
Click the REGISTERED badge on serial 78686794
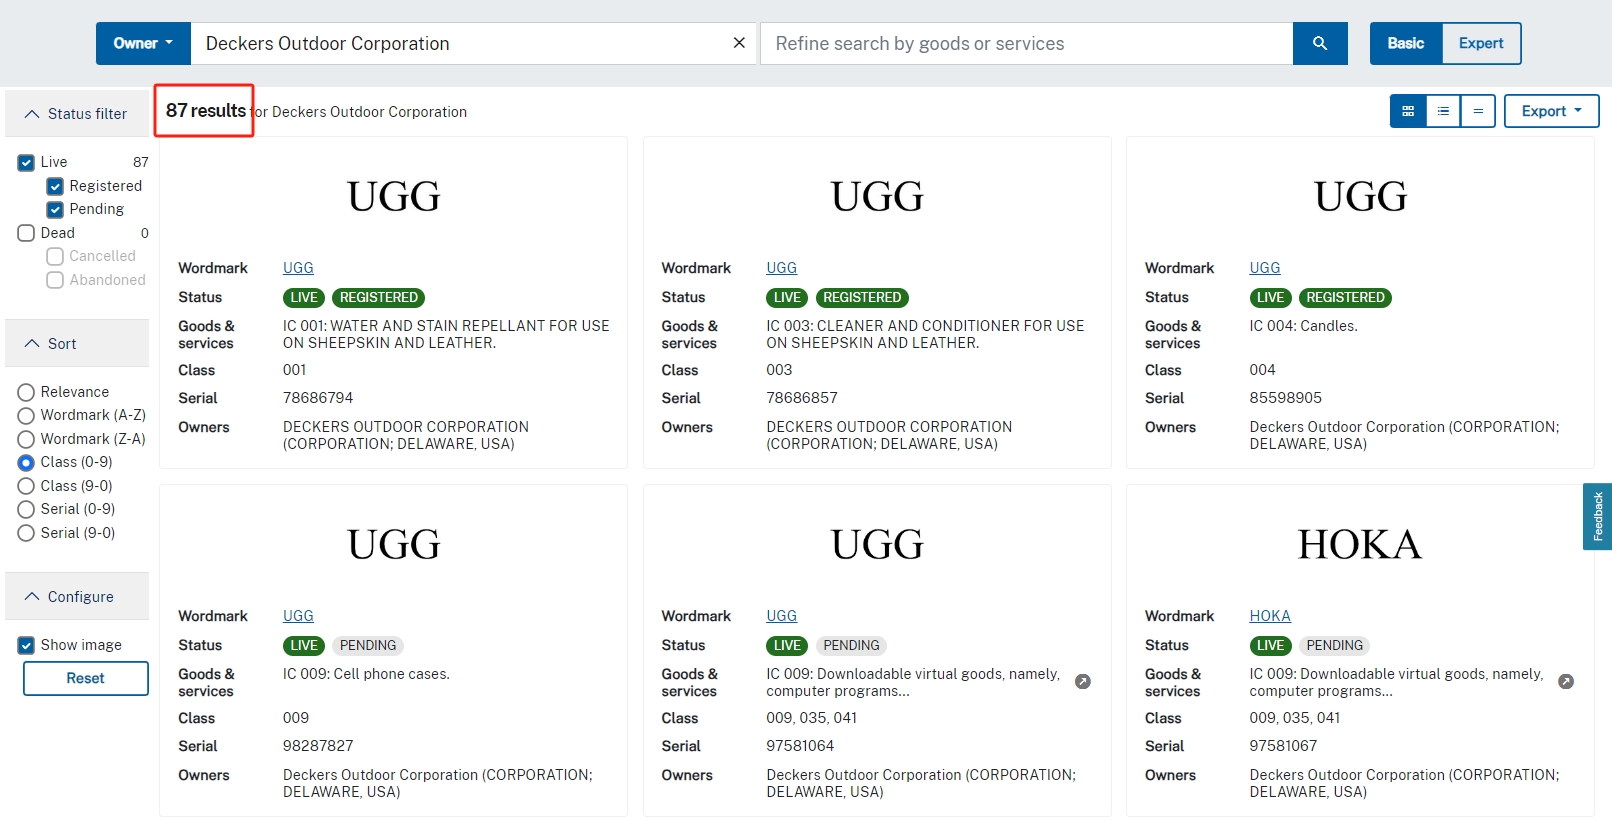coord(379,298)
